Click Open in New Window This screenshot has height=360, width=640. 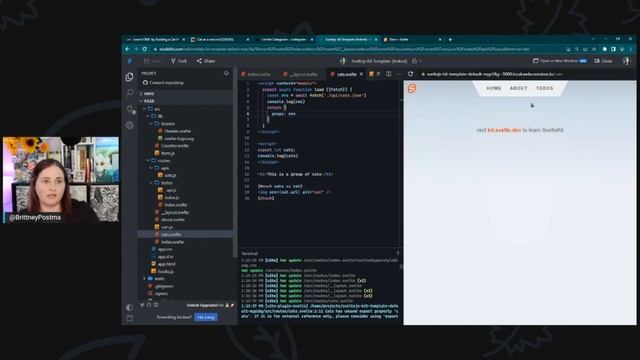(559, 61)
